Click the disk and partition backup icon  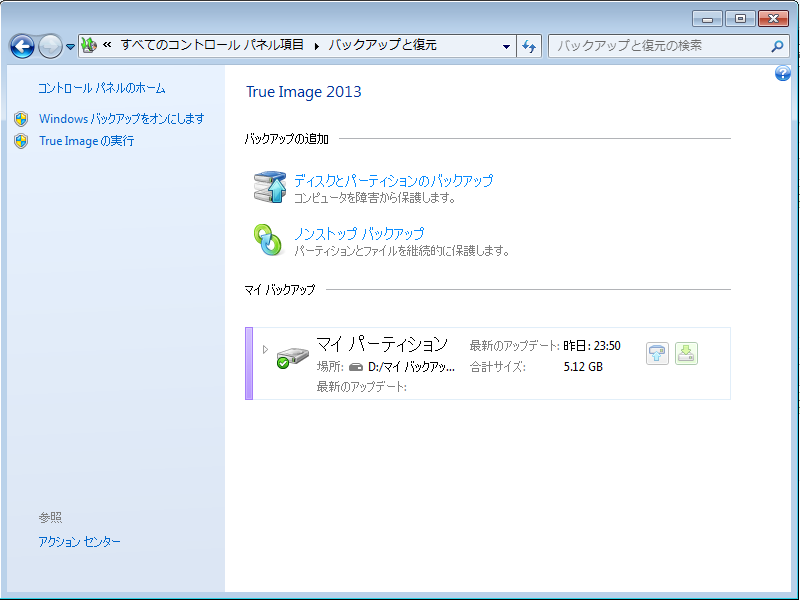click(270, 187)
